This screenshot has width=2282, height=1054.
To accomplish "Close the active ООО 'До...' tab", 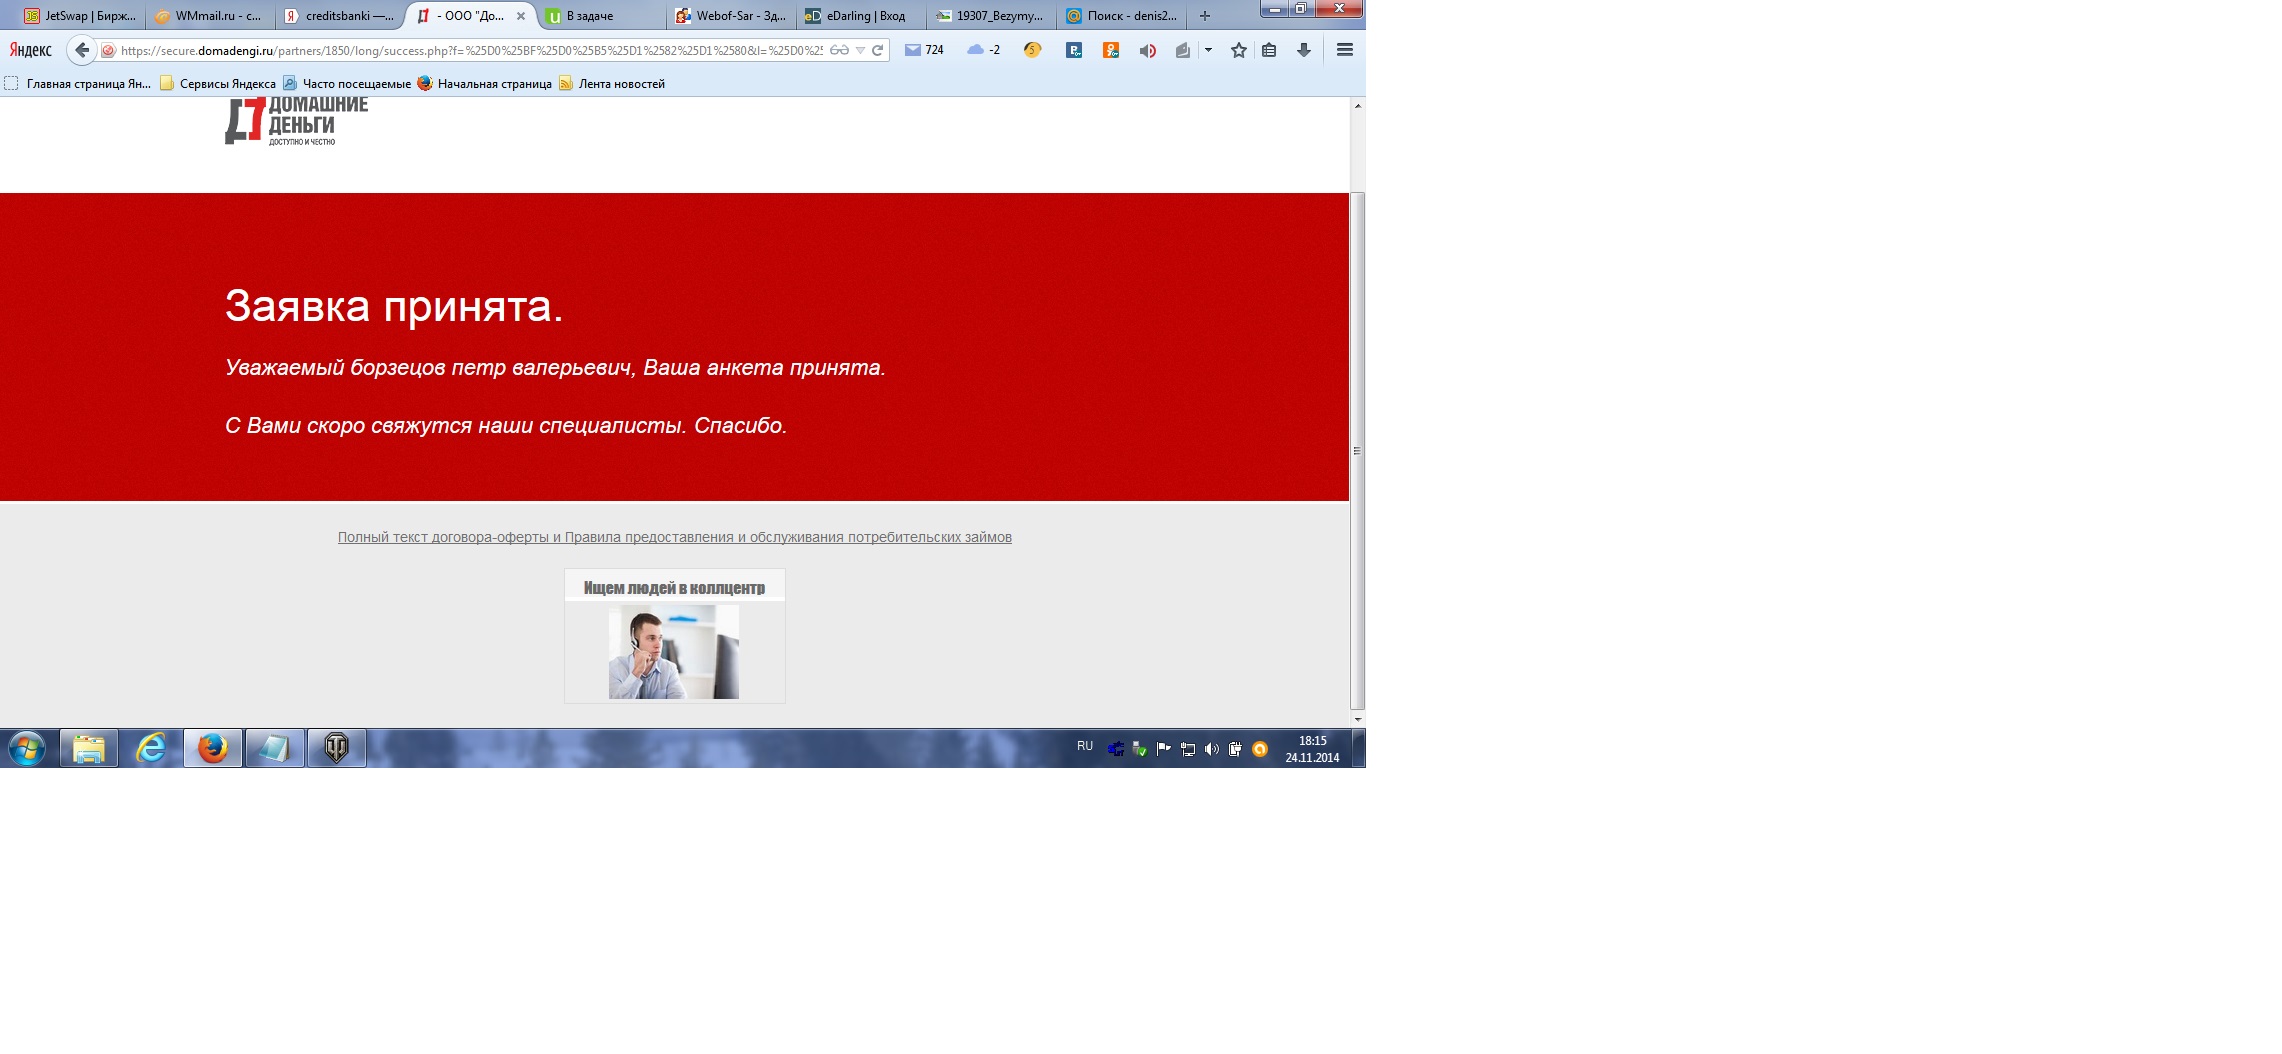I will point(520,16).
